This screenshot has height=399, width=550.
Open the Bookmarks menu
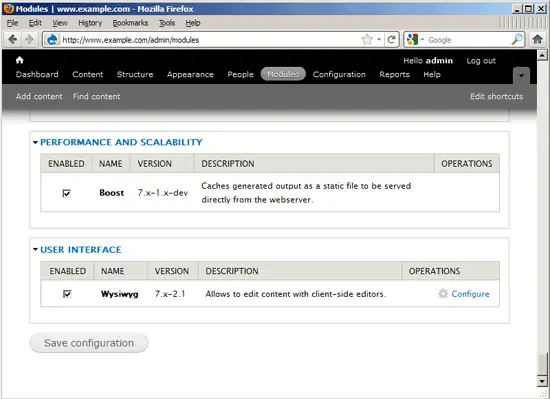[130, 23]
